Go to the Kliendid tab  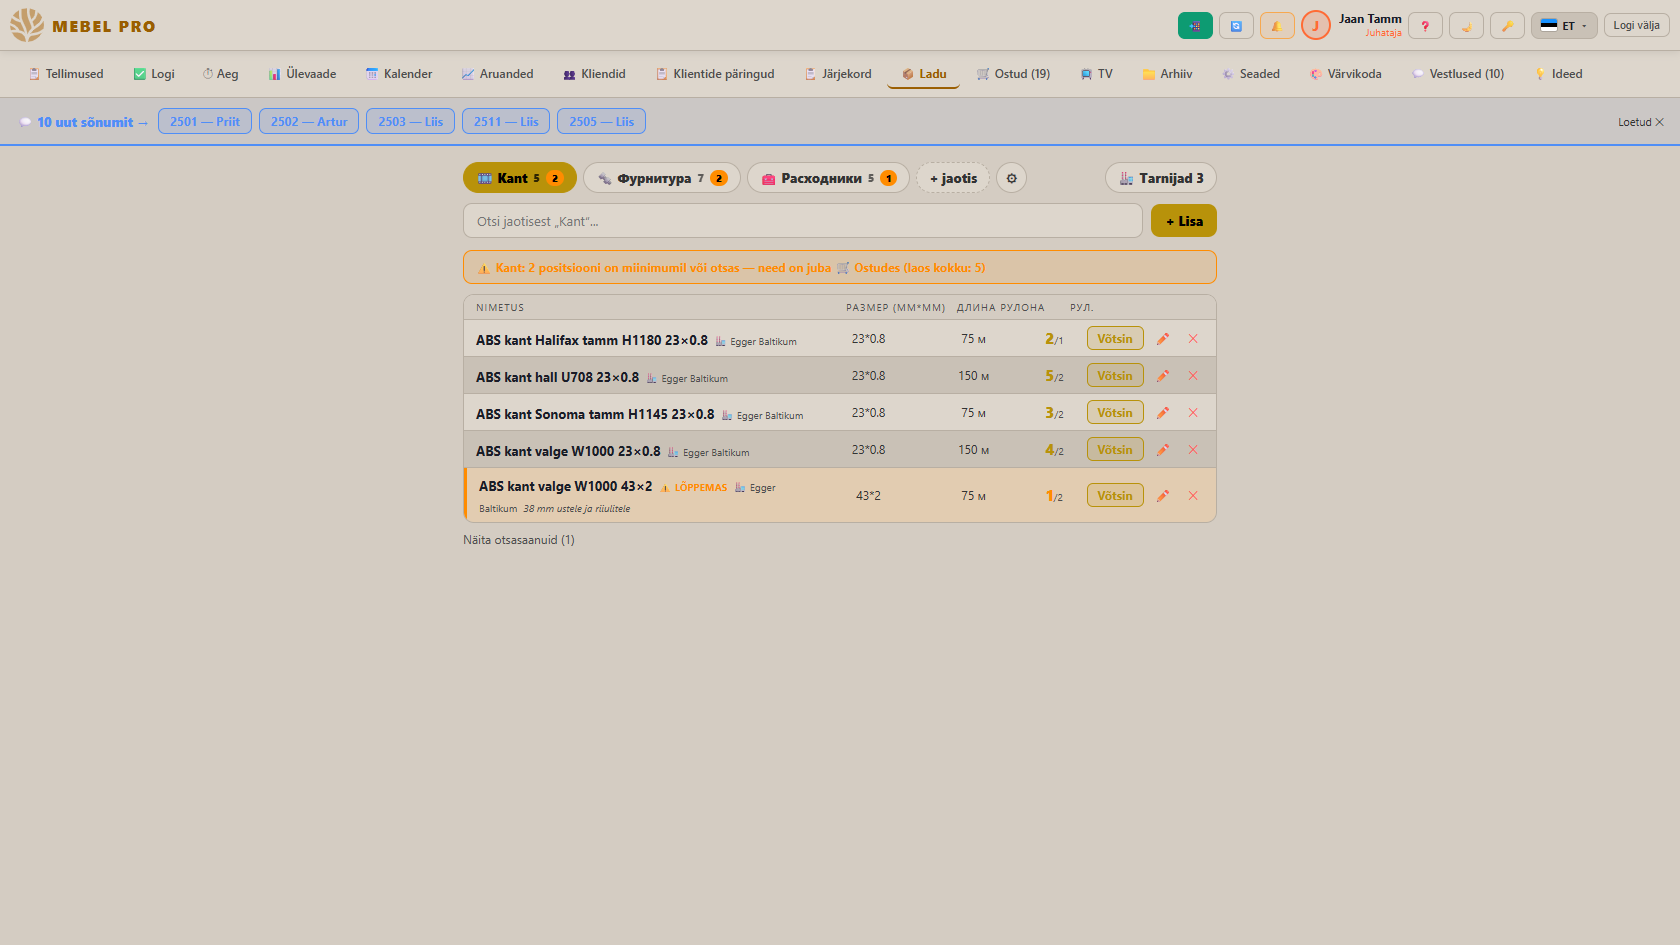click(x=594, y=74)
